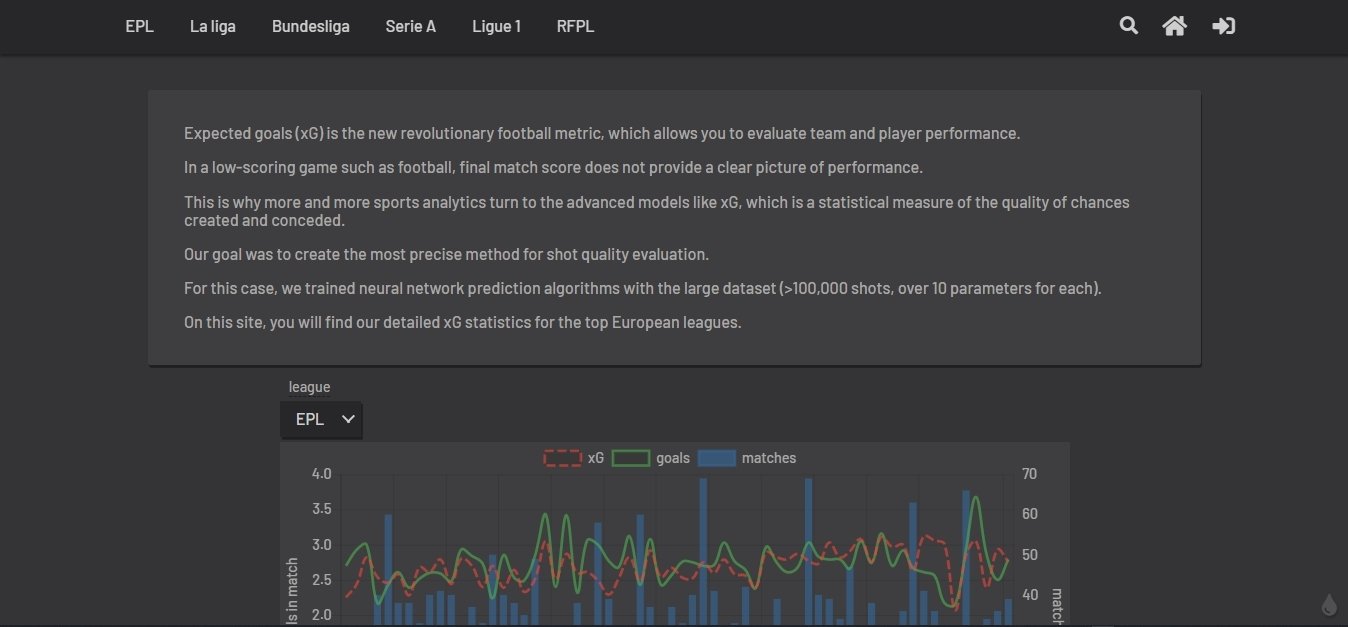Click the red dashed xG legend swatch
The width and height of the screenshot is (1348, 627).
tap(562, 458)
